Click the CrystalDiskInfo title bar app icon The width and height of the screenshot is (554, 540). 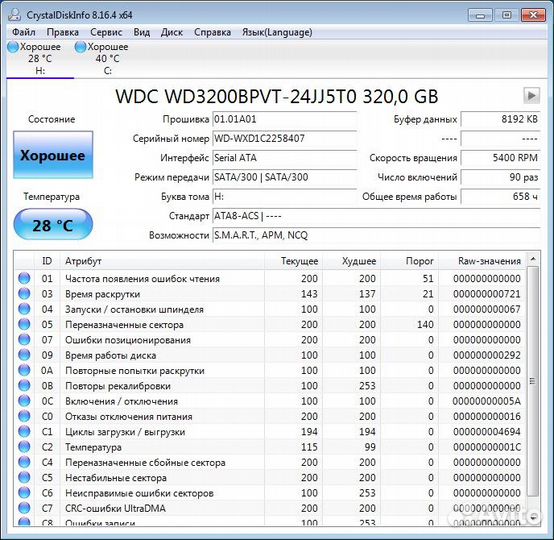point(15,14)
